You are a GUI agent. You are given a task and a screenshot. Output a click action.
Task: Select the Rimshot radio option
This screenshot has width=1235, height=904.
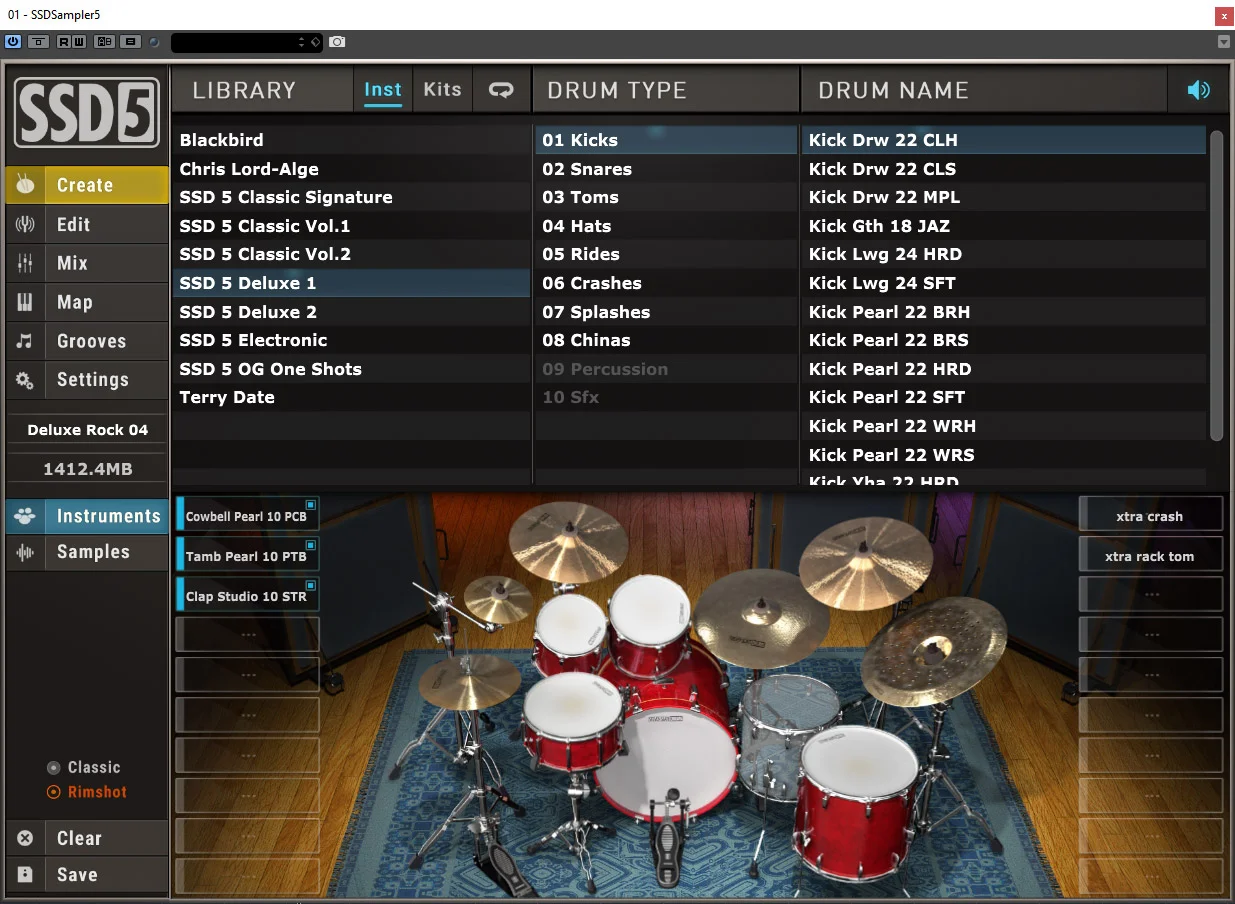click(87, 792)
